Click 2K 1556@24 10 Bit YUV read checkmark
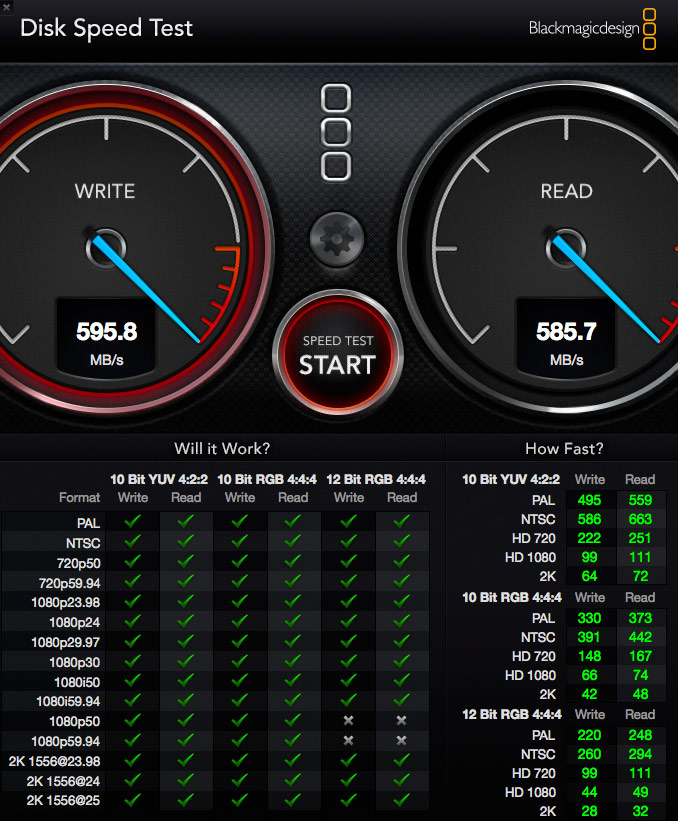Viewport: 678px width, 821px height. point(186,780)
